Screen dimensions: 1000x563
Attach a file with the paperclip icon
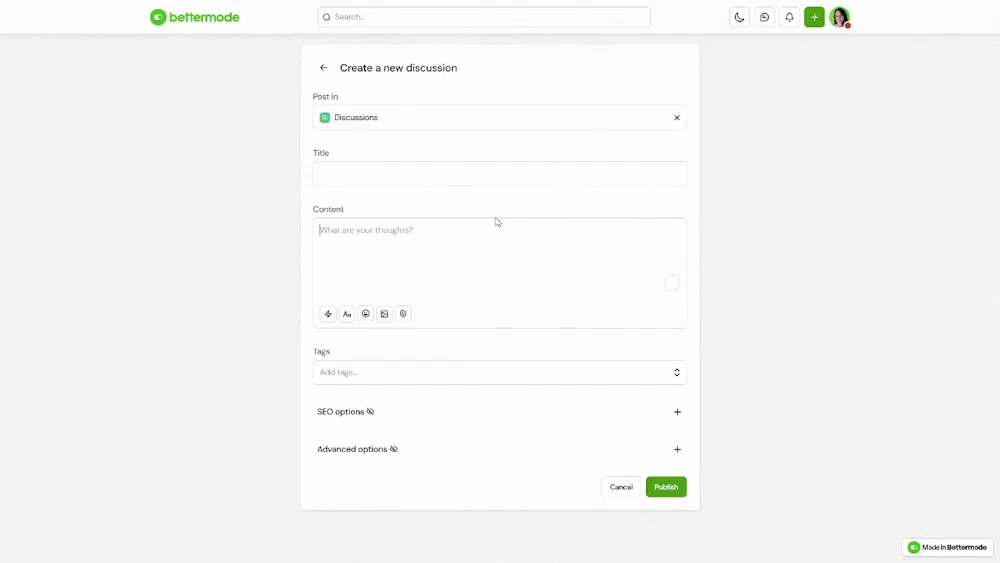click(x=403, y=314)
